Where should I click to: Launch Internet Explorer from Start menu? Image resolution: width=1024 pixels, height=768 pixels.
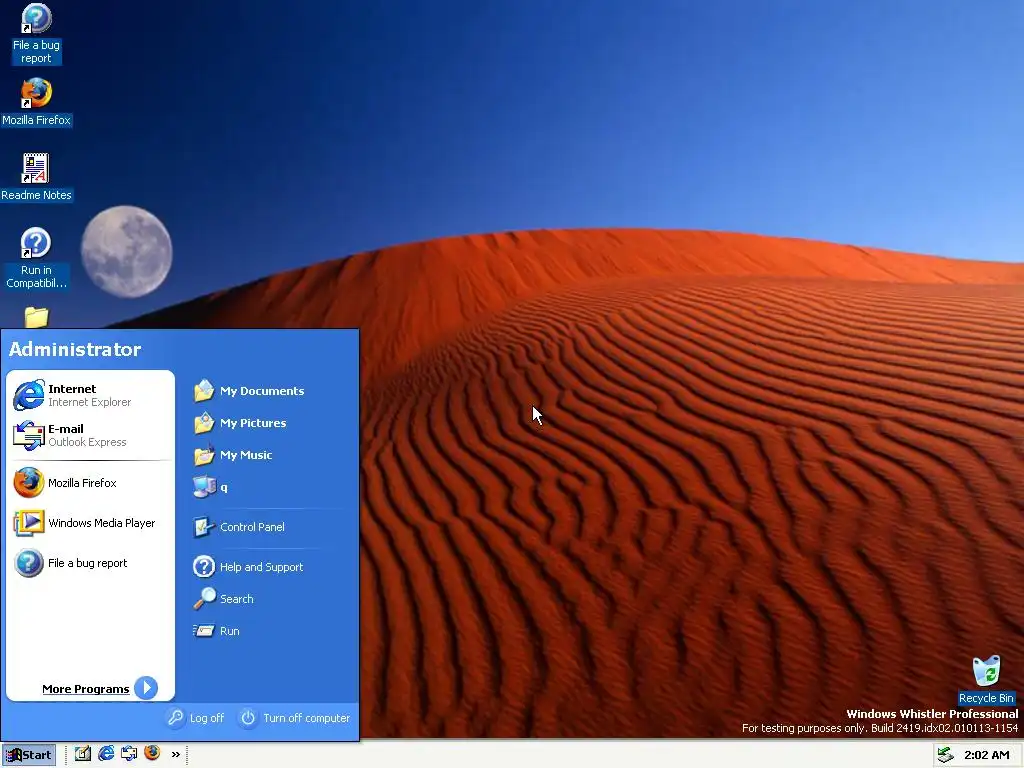pos(90,395)
